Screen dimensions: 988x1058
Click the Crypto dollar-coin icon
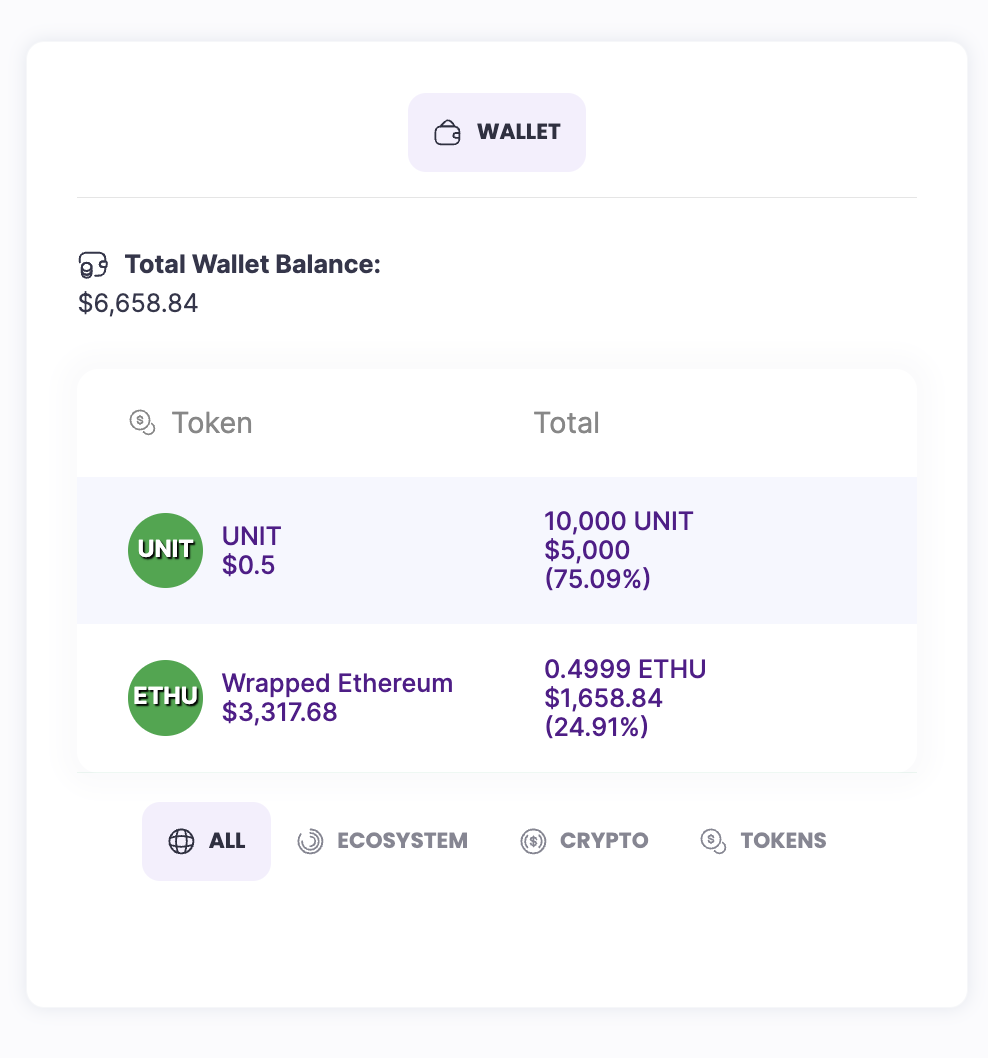[533, 842]
